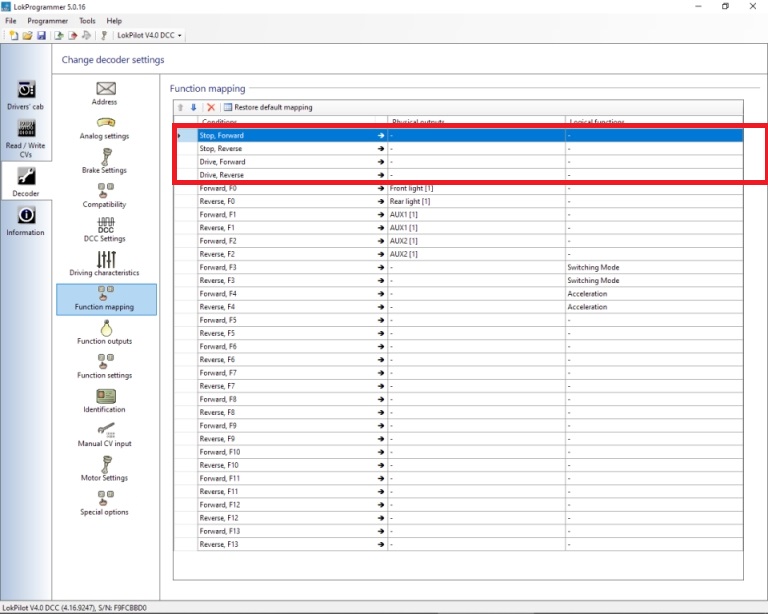768x614 pixels.
Task: Open the Help menu
Action: click(114, 21)
